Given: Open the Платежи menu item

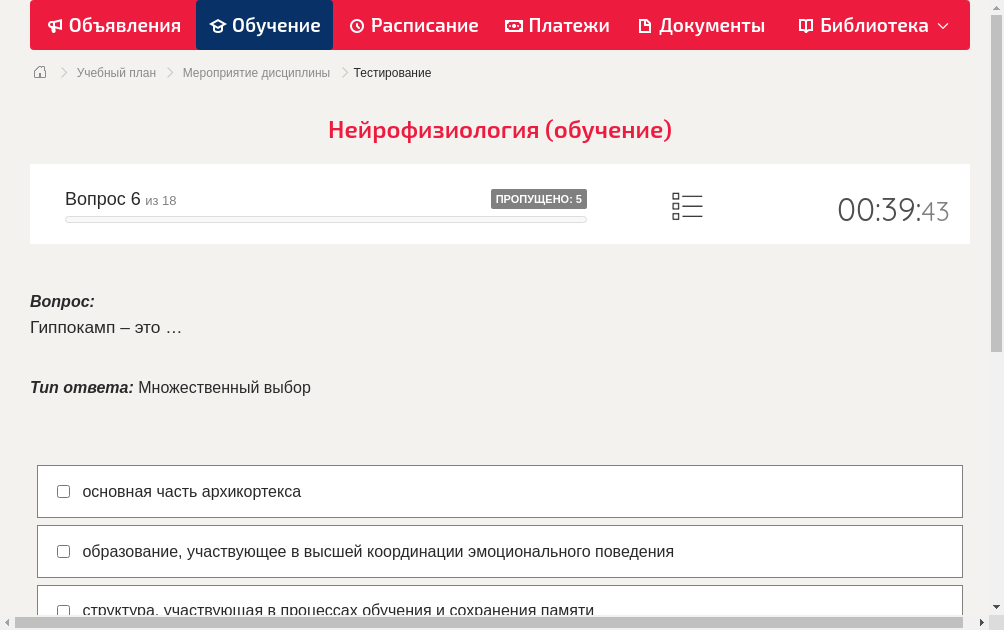Looking at the screenshot, I should [556, 25].
